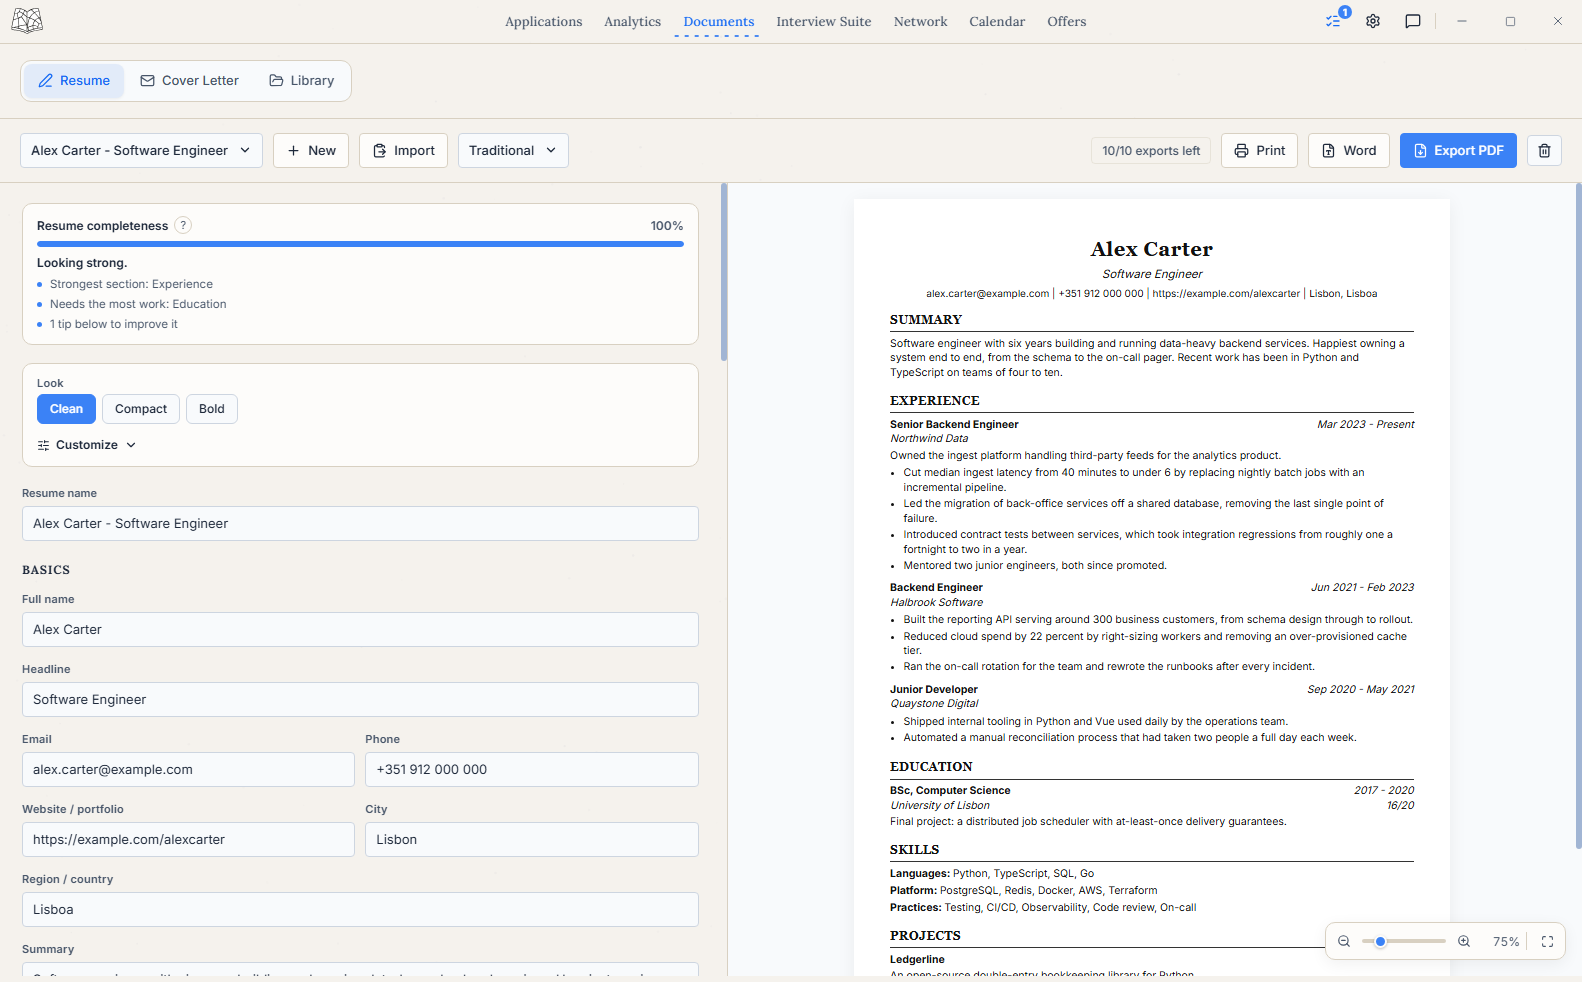
Task: Click the Full name input field
Action: 360,630
